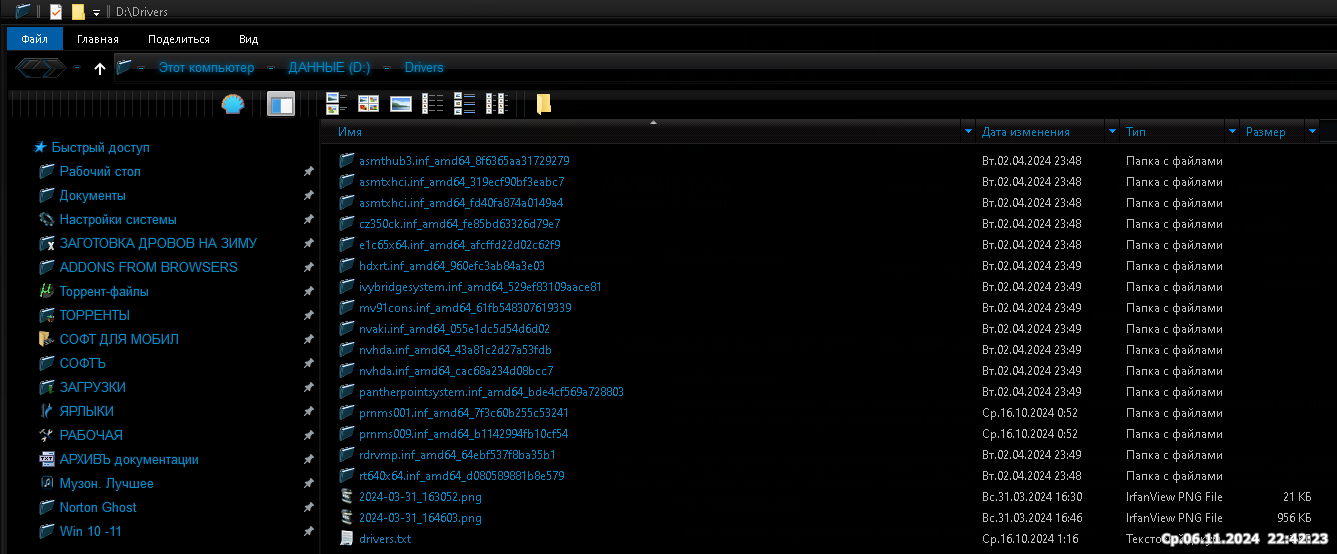
Task: Open the Имя column filter dropdown
Action: [967, 132]
